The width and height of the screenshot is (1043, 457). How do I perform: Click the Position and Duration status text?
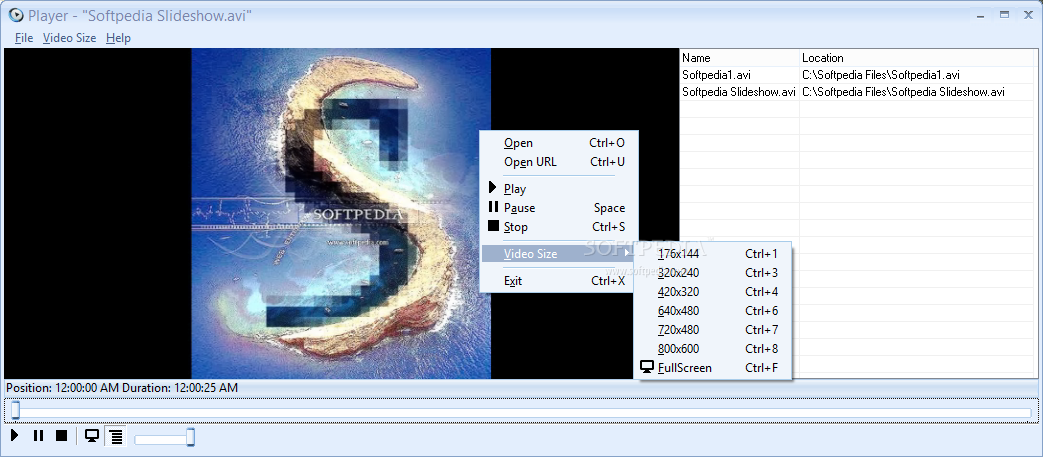(122, 388)
